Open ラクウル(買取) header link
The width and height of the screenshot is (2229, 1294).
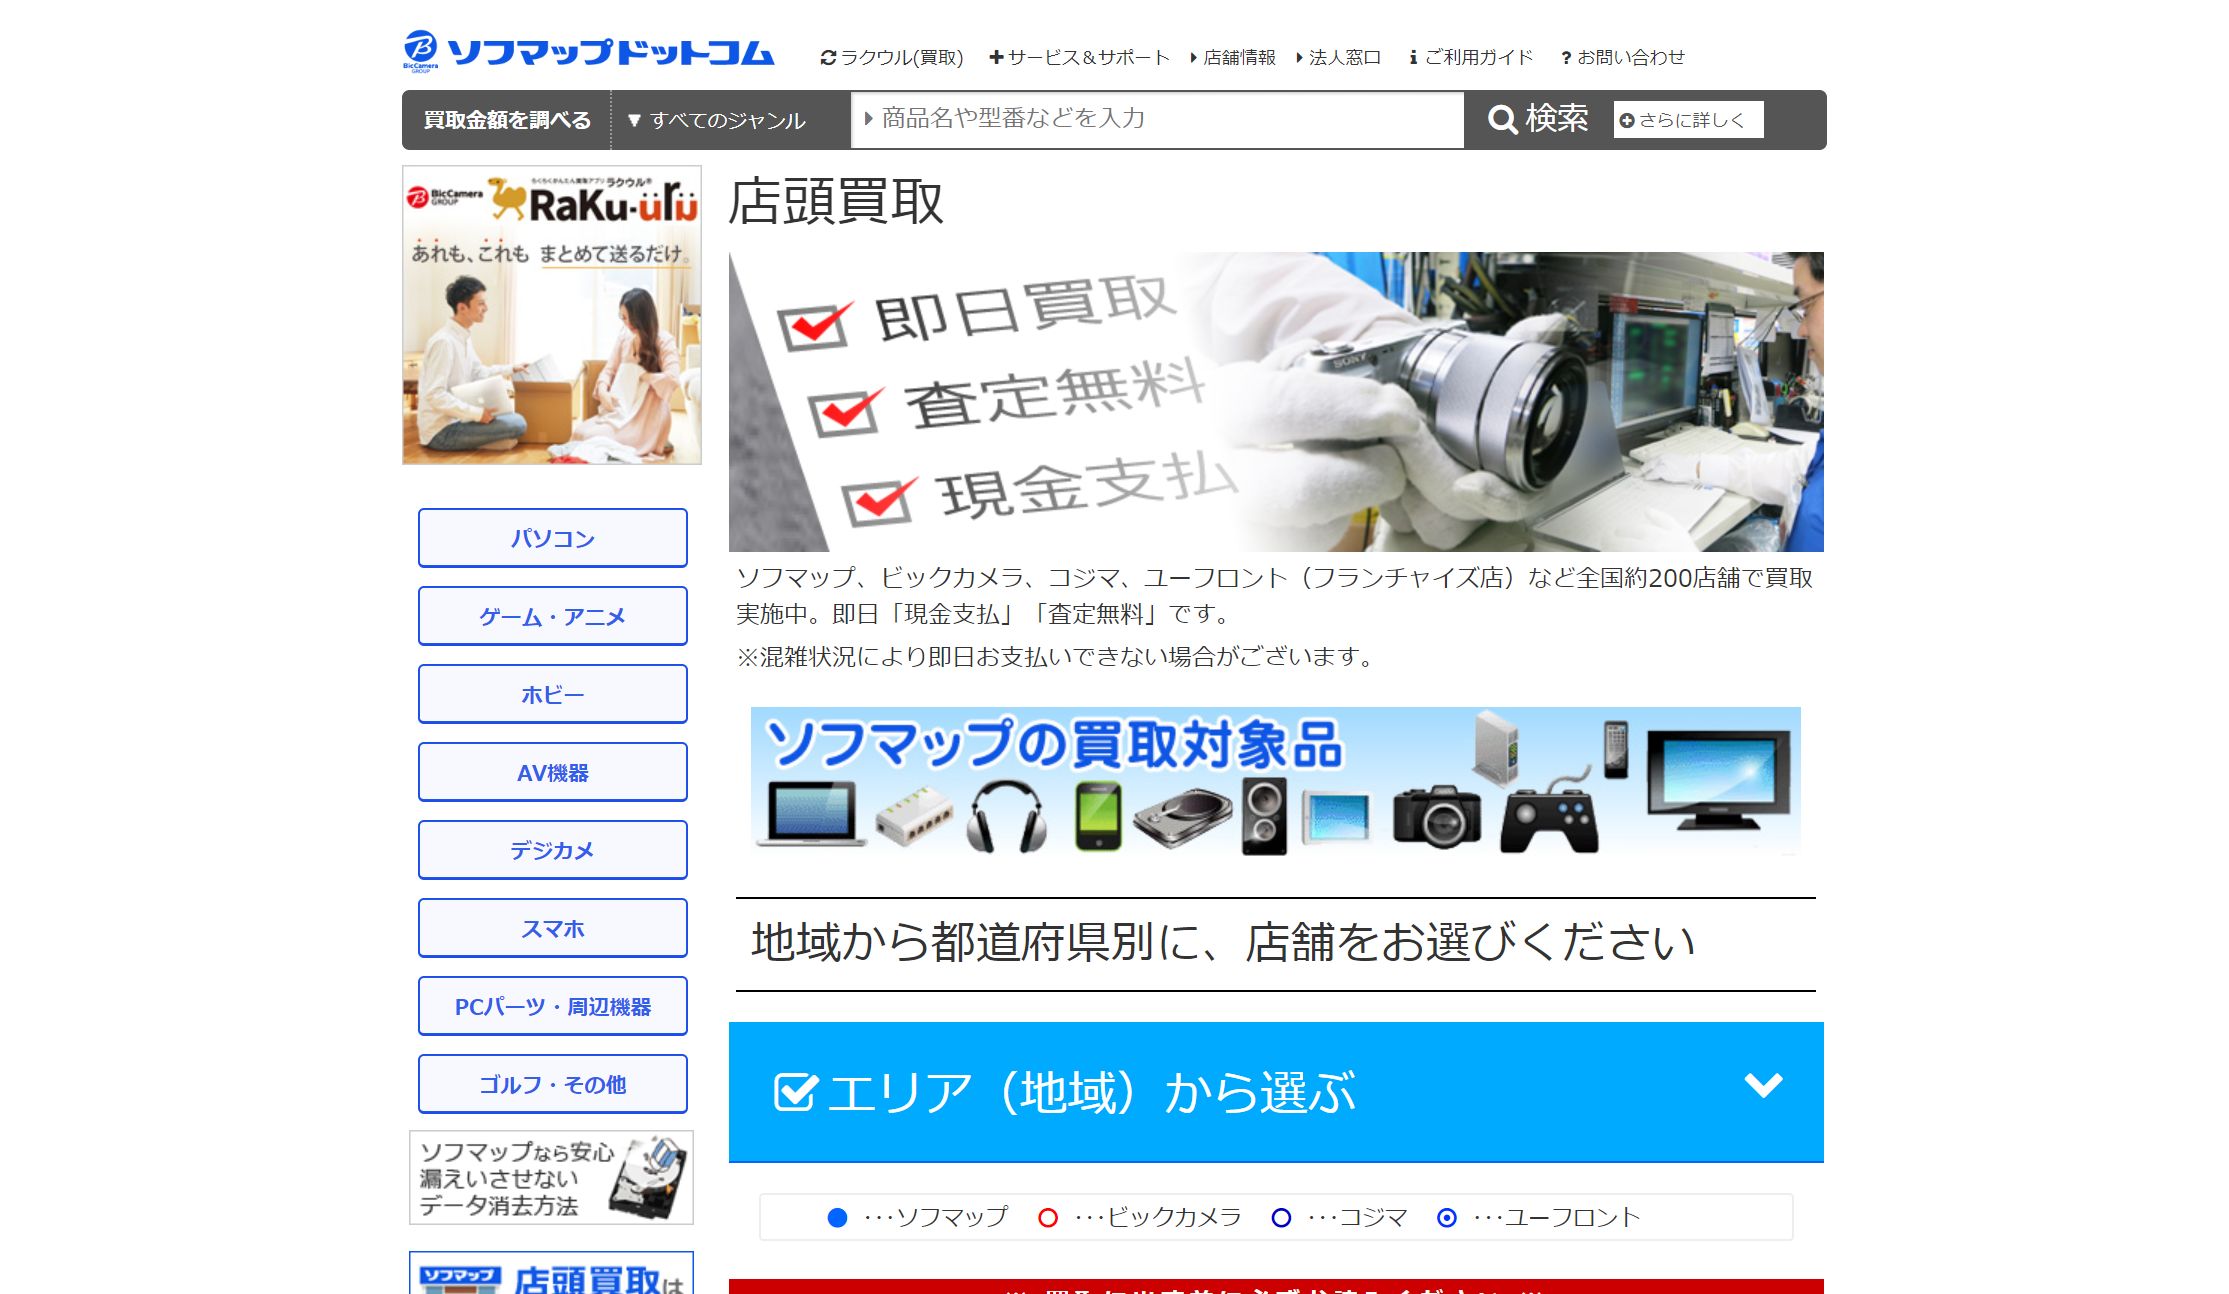pyautogui.click(x=892, y=58)
